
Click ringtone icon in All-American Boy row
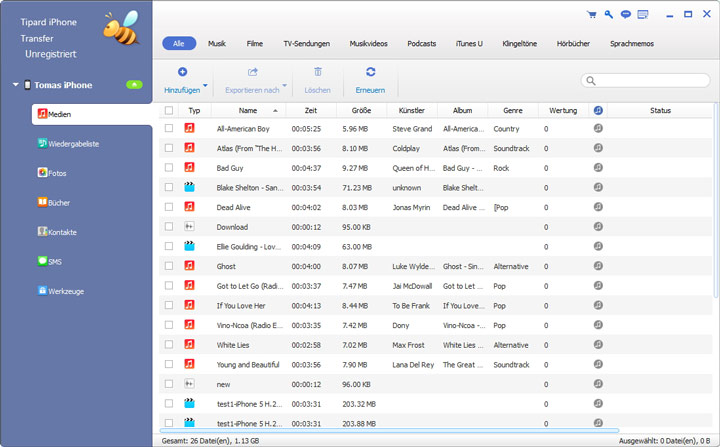click(x=598, y=128)
